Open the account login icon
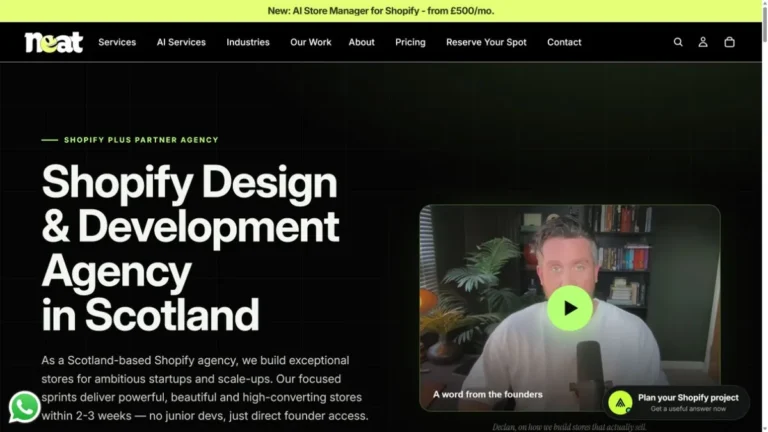Screen dimensions: 768x432 (703, 42)
